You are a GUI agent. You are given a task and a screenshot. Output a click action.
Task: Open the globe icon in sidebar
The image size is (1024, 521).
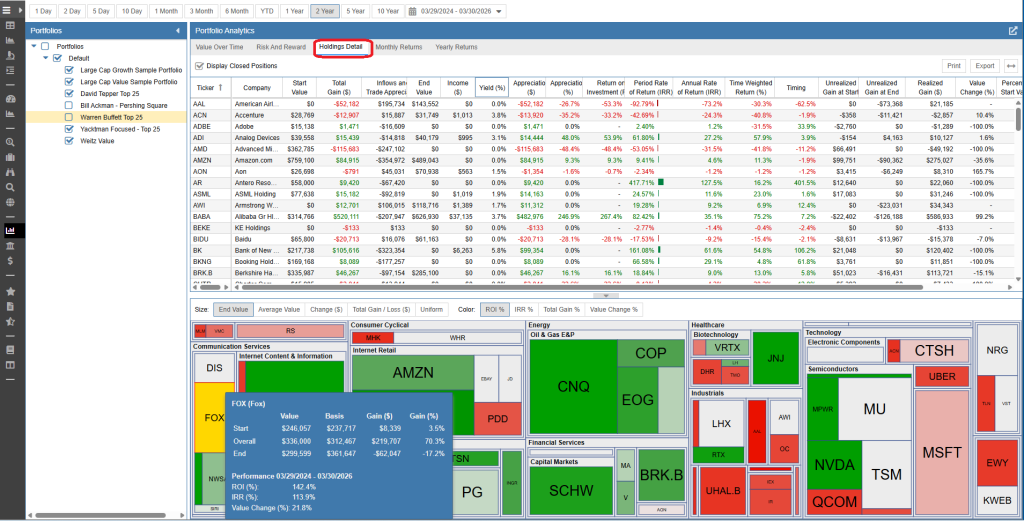10,202
